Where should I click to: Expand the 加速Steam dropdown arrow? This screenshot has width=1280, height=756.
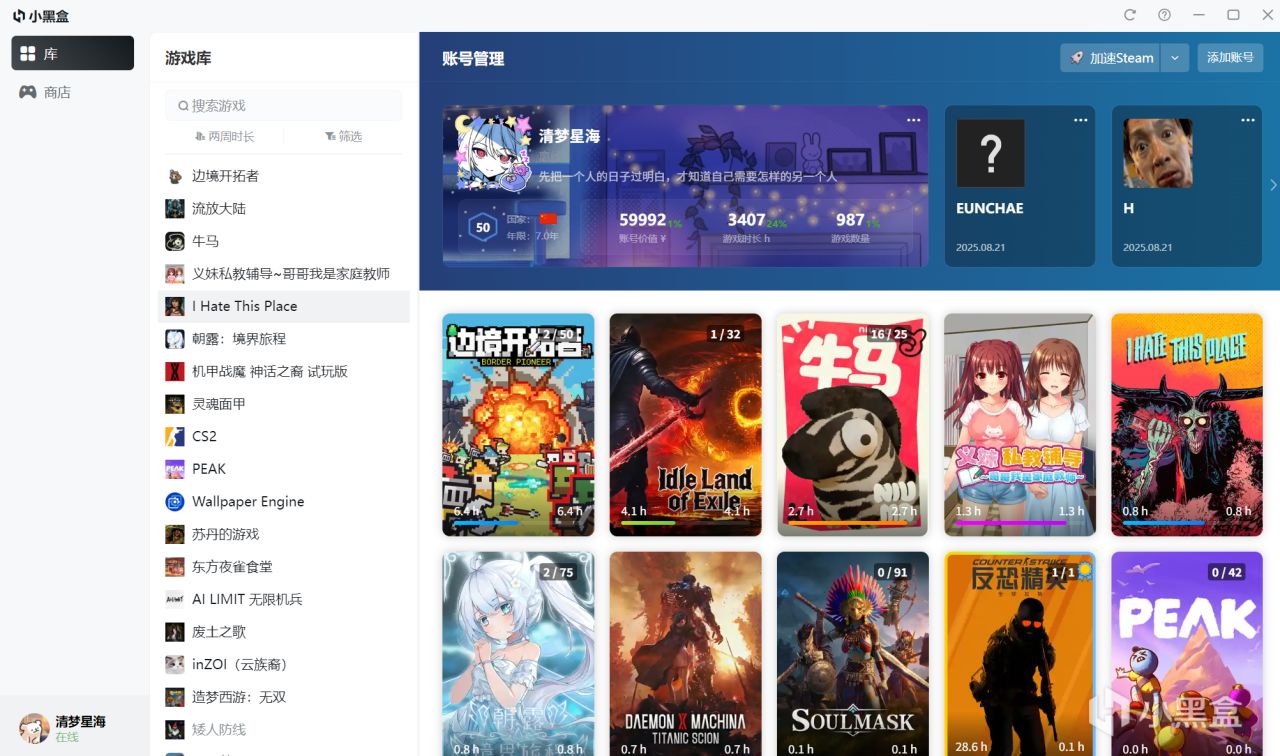[x=1175, y=58]
